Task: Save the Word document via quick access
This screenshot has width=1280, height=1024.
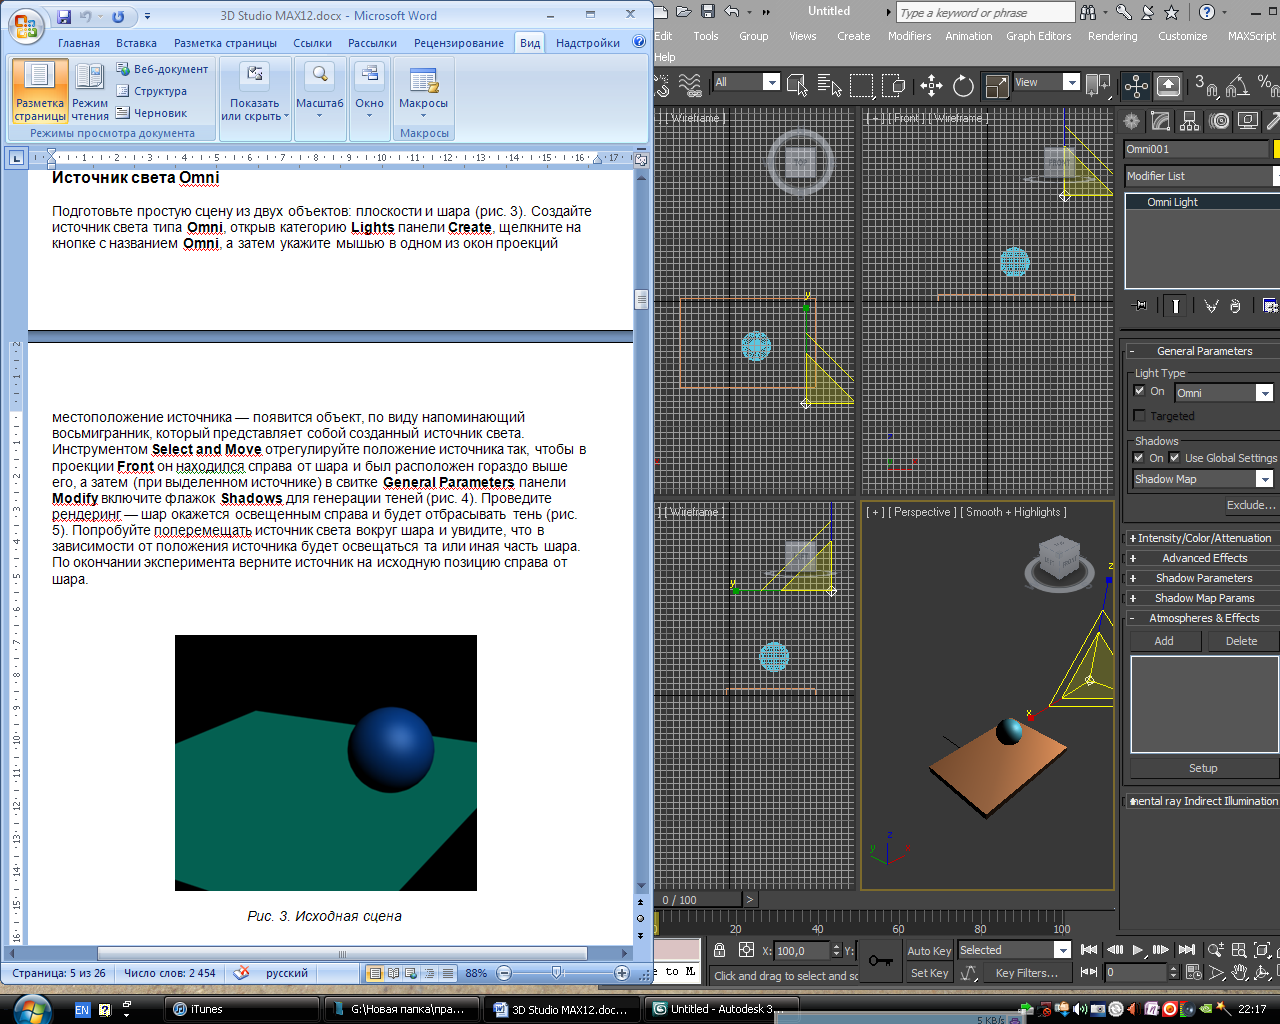Action: coord(64,16)
